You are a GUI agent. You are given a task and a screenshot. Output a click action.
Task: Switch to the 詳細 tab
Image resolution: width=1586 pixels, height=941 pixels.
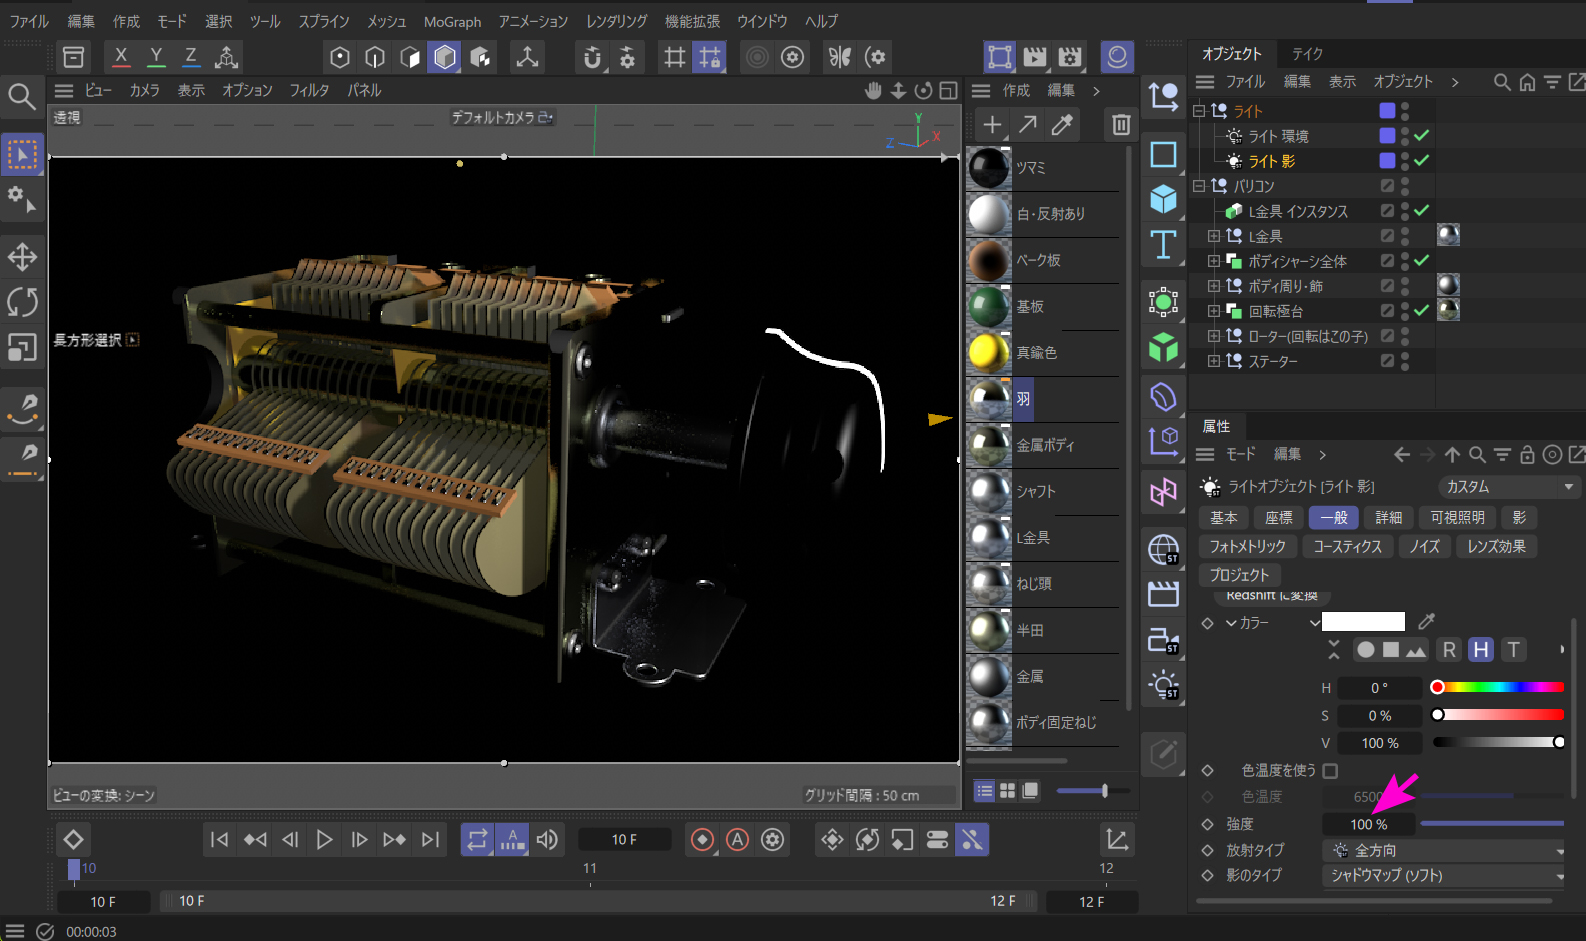1388,517
